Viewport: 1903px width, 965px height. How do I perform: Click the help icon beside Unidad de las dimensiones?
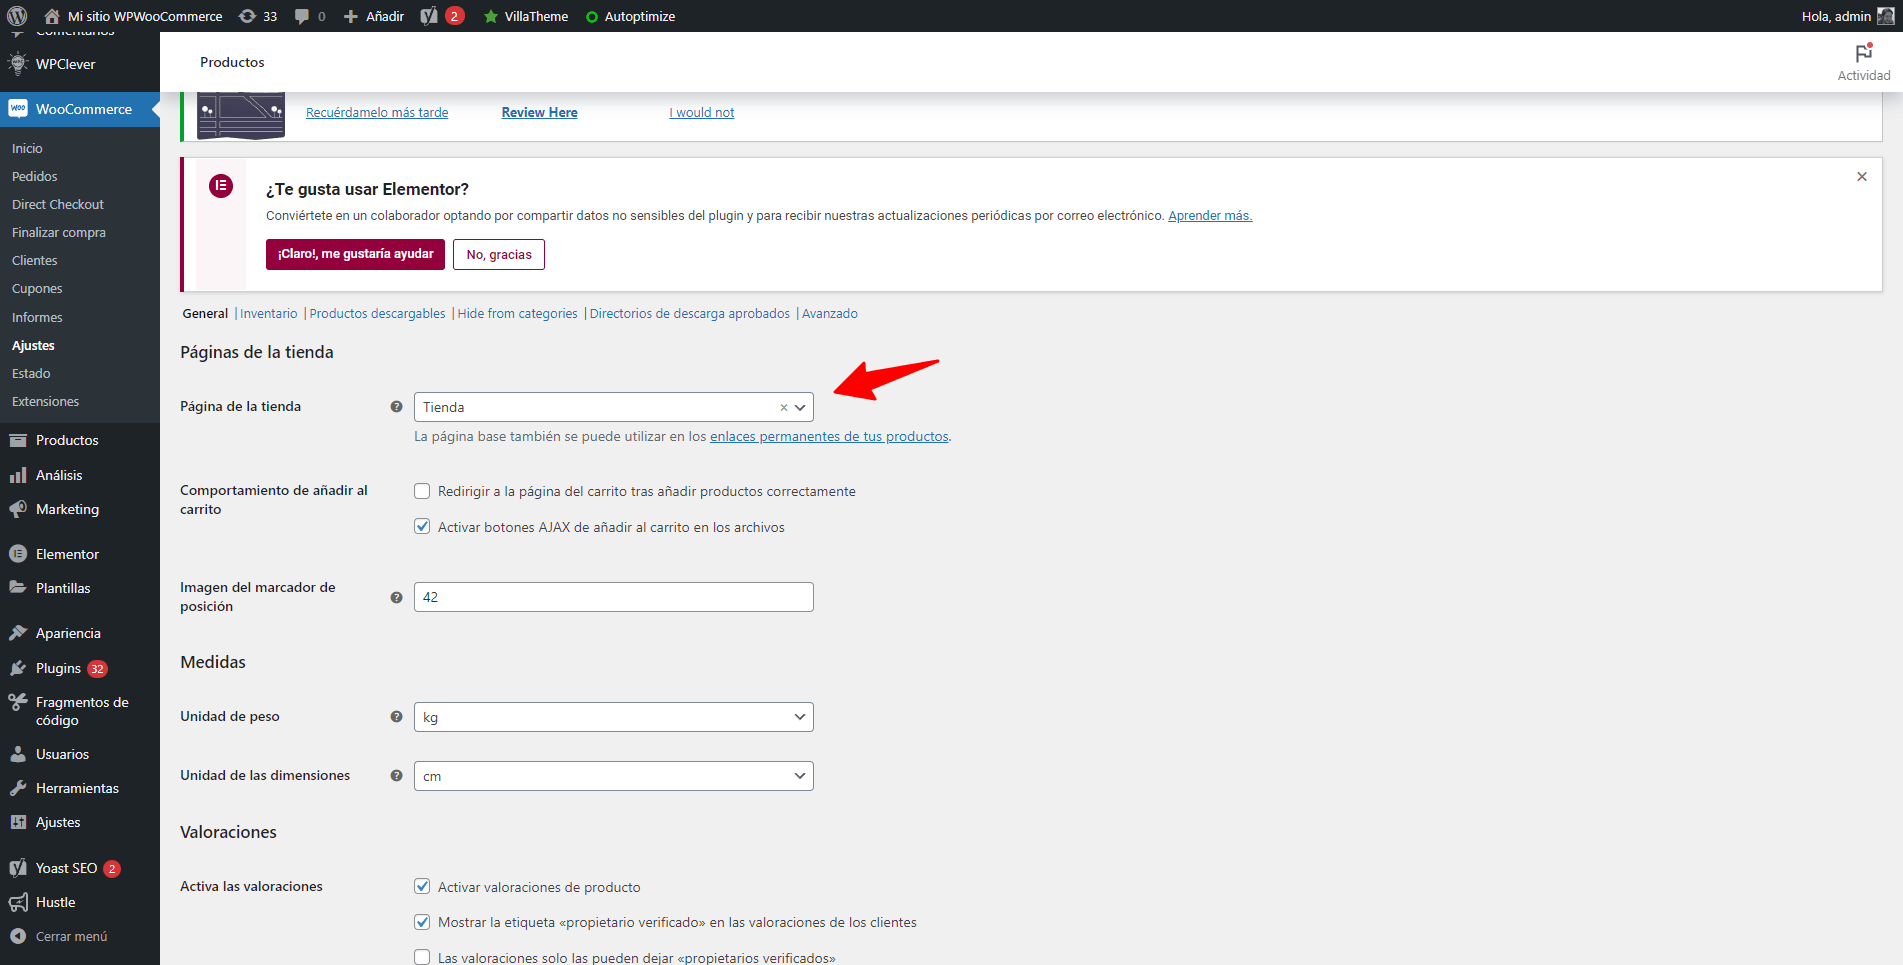(x=396, y=776)
